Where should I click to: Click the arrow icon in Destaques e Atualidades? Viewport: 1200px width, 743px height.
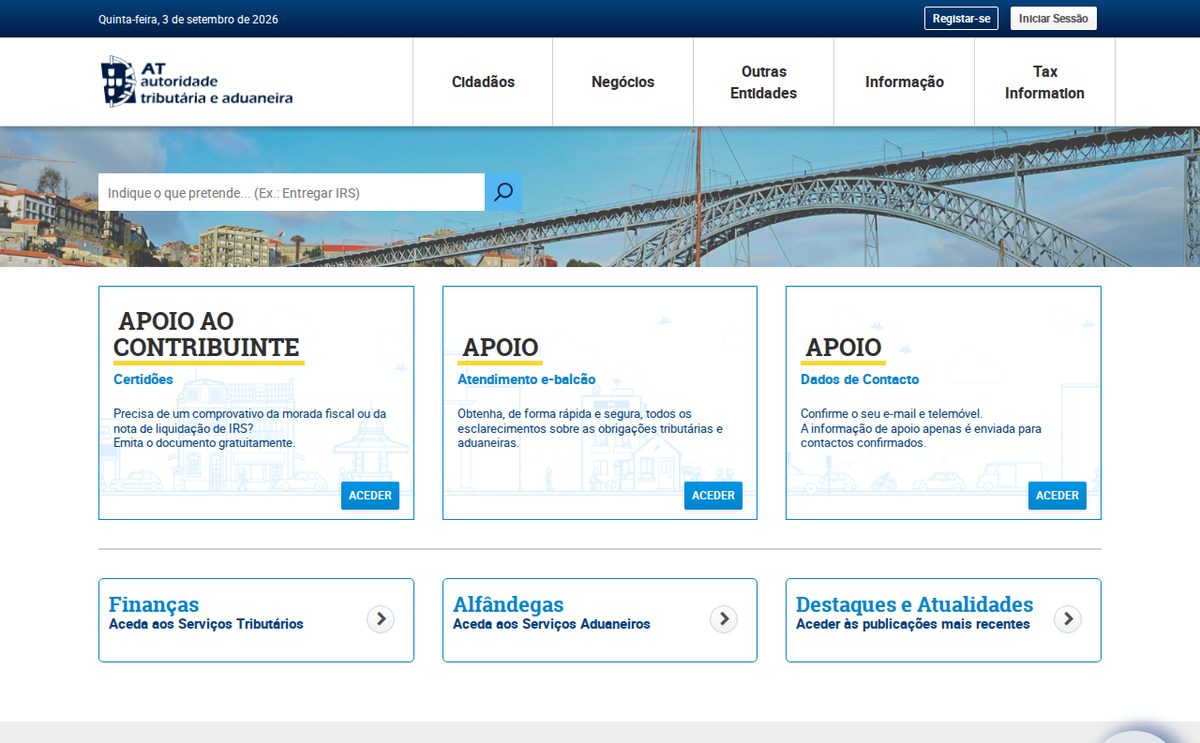(x=1068, y=619)
